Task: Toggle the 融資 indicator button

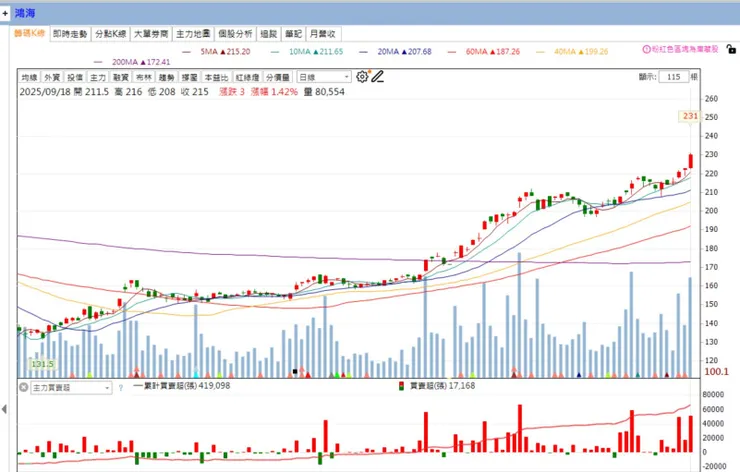Action: point(121,77)
